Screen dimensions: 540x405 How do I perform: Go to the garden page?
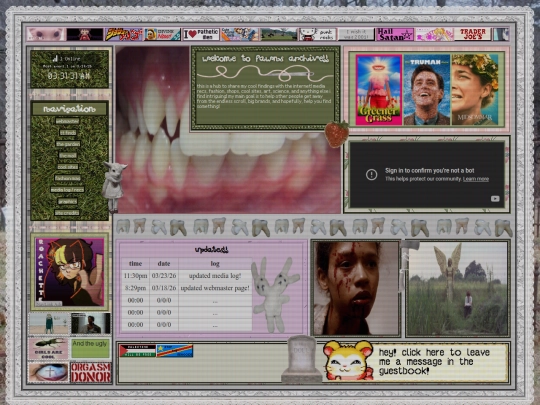click(68, 144)
